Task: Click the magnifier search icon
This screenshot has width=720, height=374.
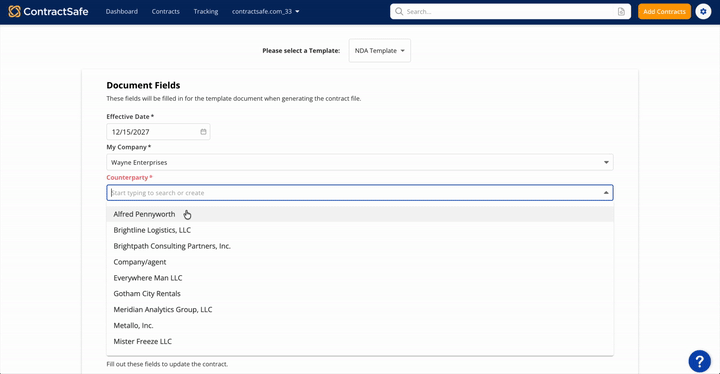Action: 399,11
